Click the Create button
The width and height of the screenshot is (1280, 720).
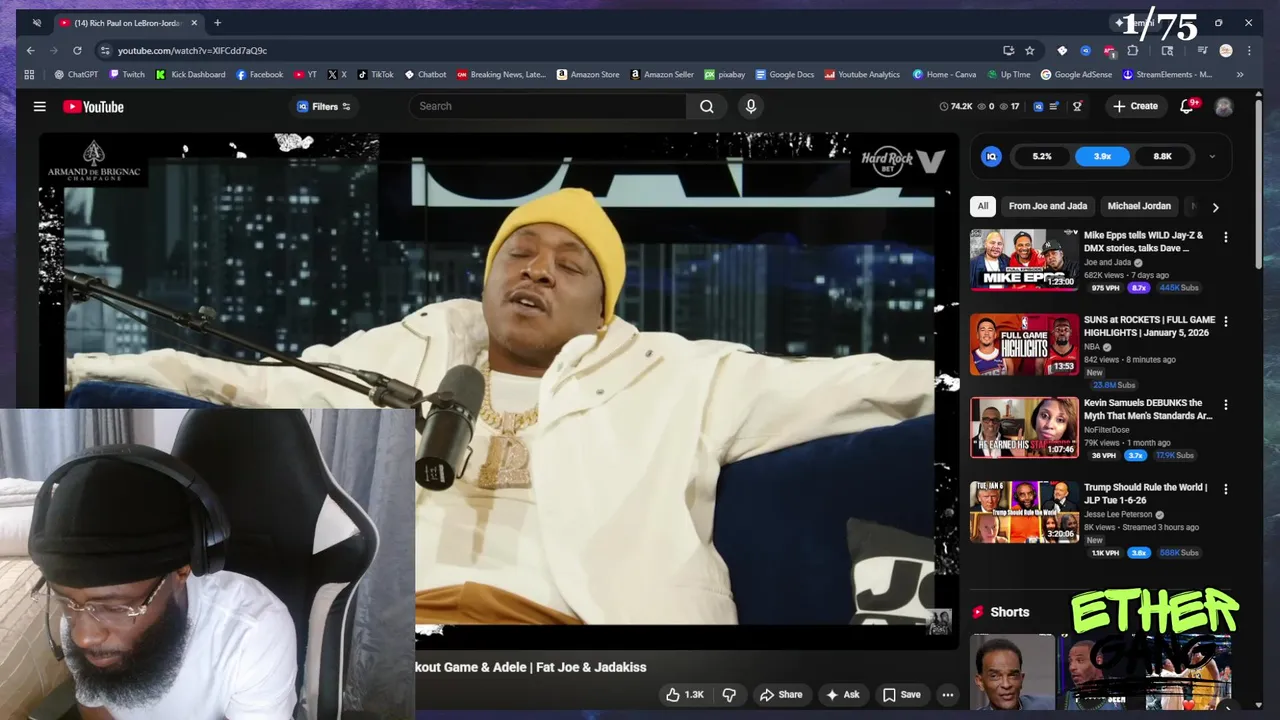1135,106
